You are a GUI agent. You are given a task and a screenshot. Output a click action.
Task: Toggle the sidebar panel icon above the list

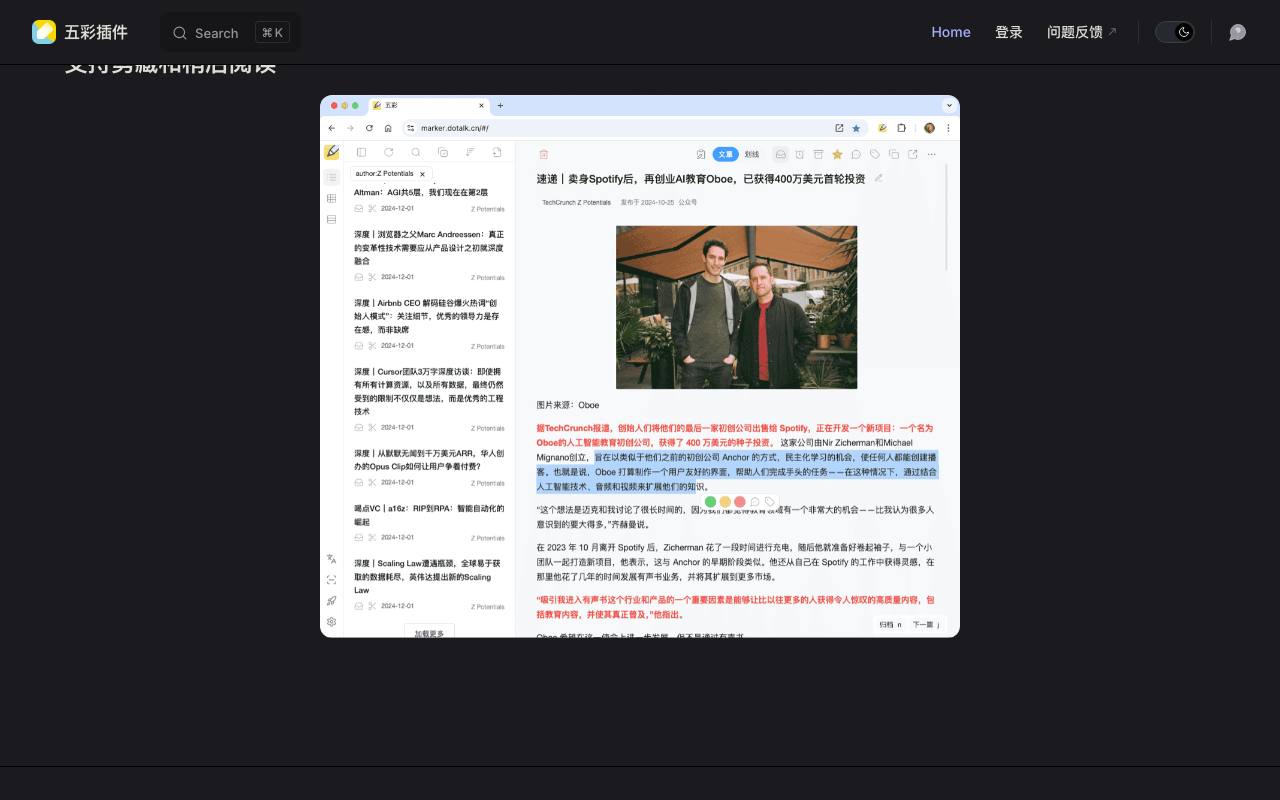(x=362, y=153)
